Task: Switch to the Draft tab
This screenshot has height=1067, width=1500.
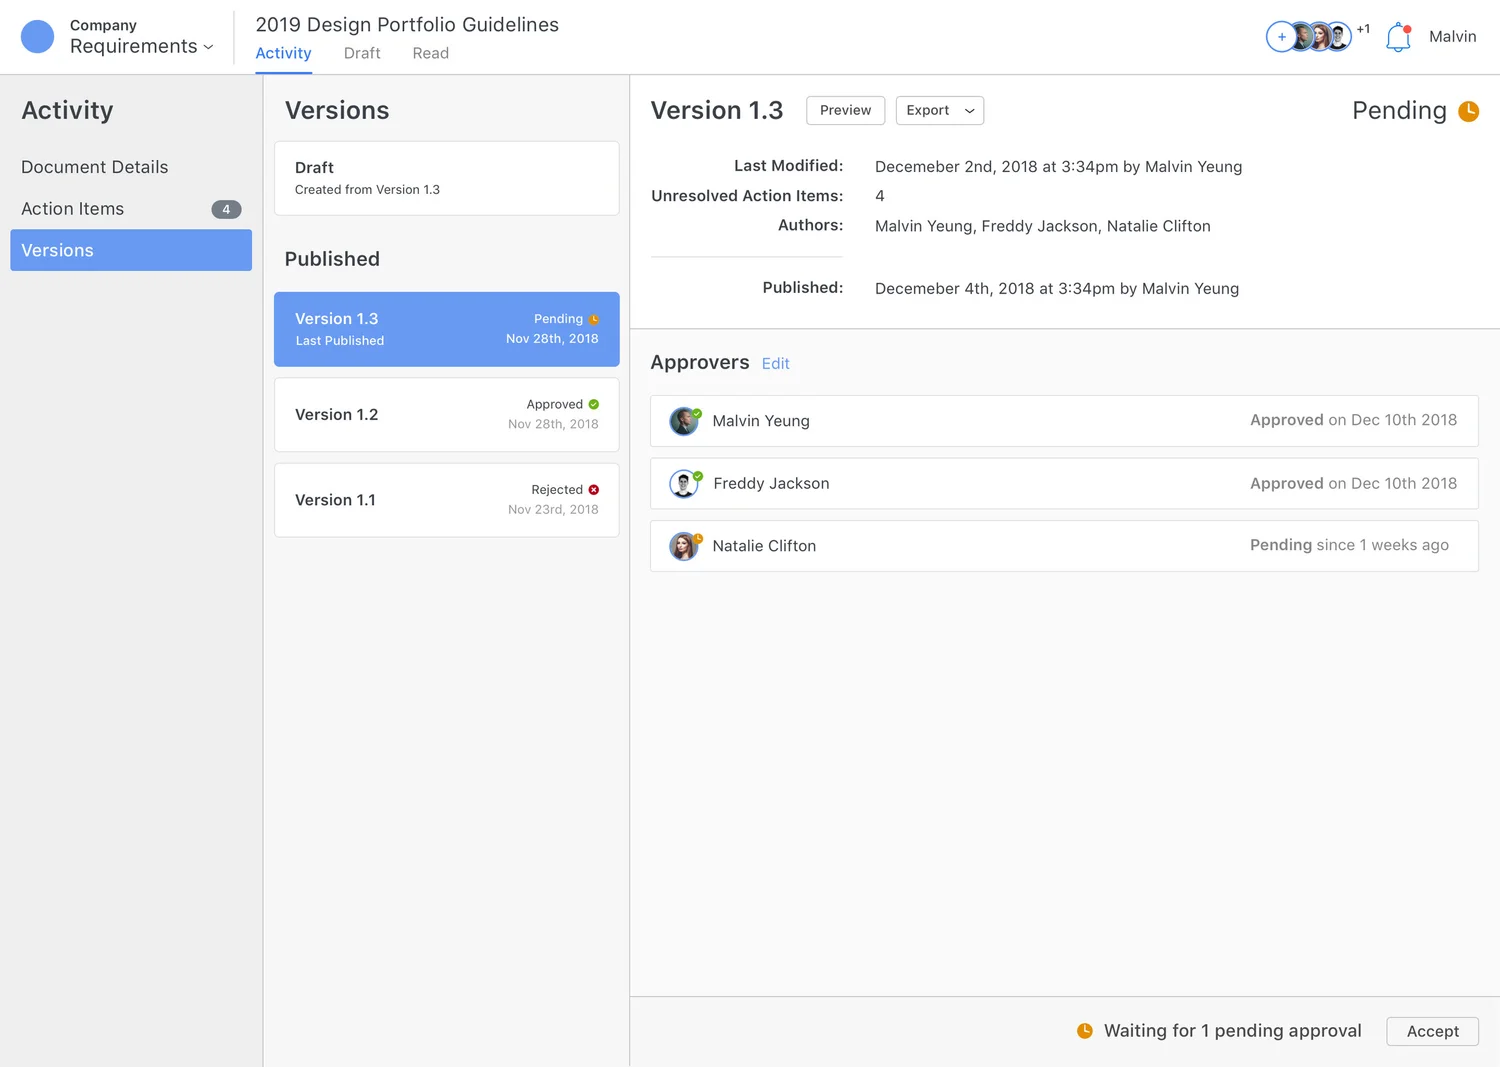Action: [362, 54]
